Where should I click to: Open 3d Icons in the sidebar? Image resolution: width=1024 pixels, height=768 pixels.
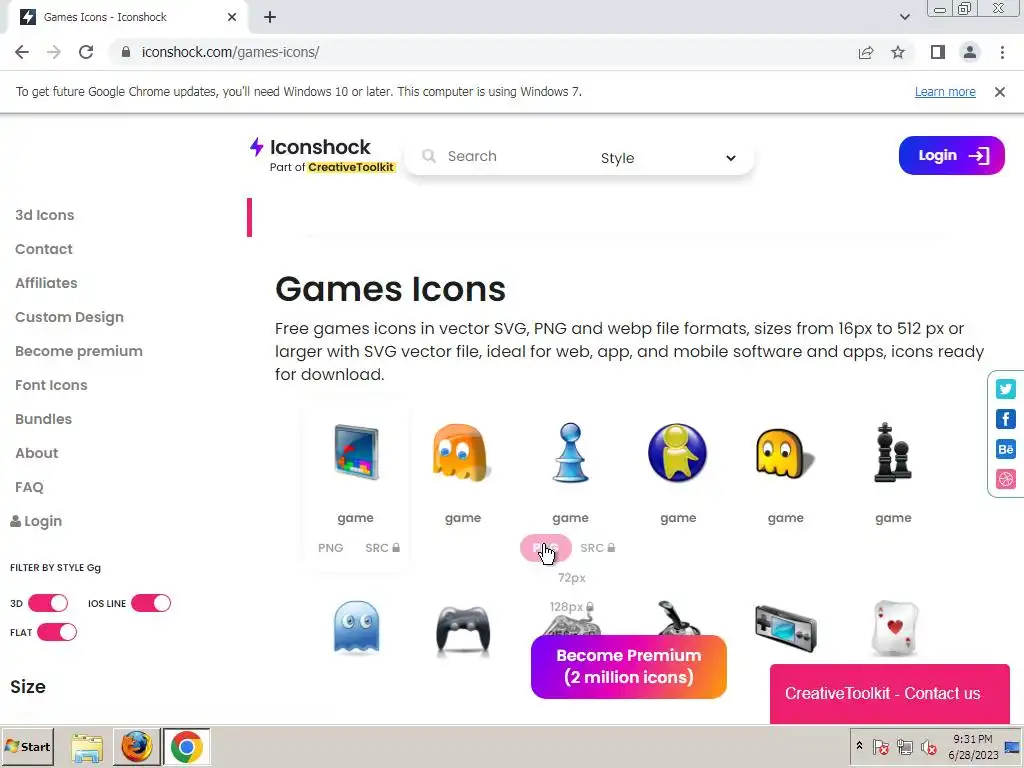click(44, 215)
